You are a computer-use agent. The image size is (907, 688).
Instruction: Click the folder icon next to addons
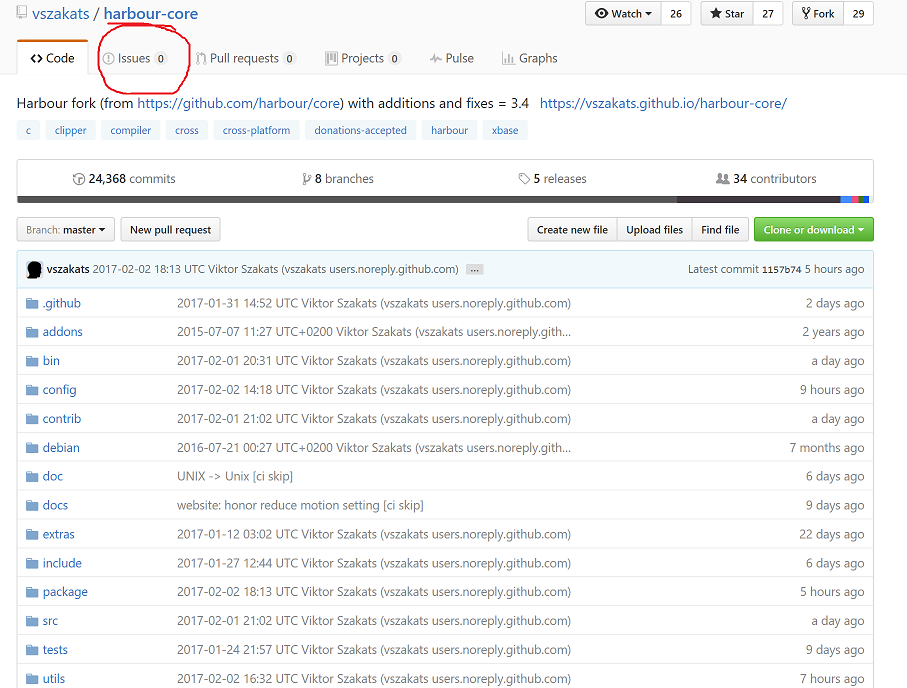pos(32,332)
